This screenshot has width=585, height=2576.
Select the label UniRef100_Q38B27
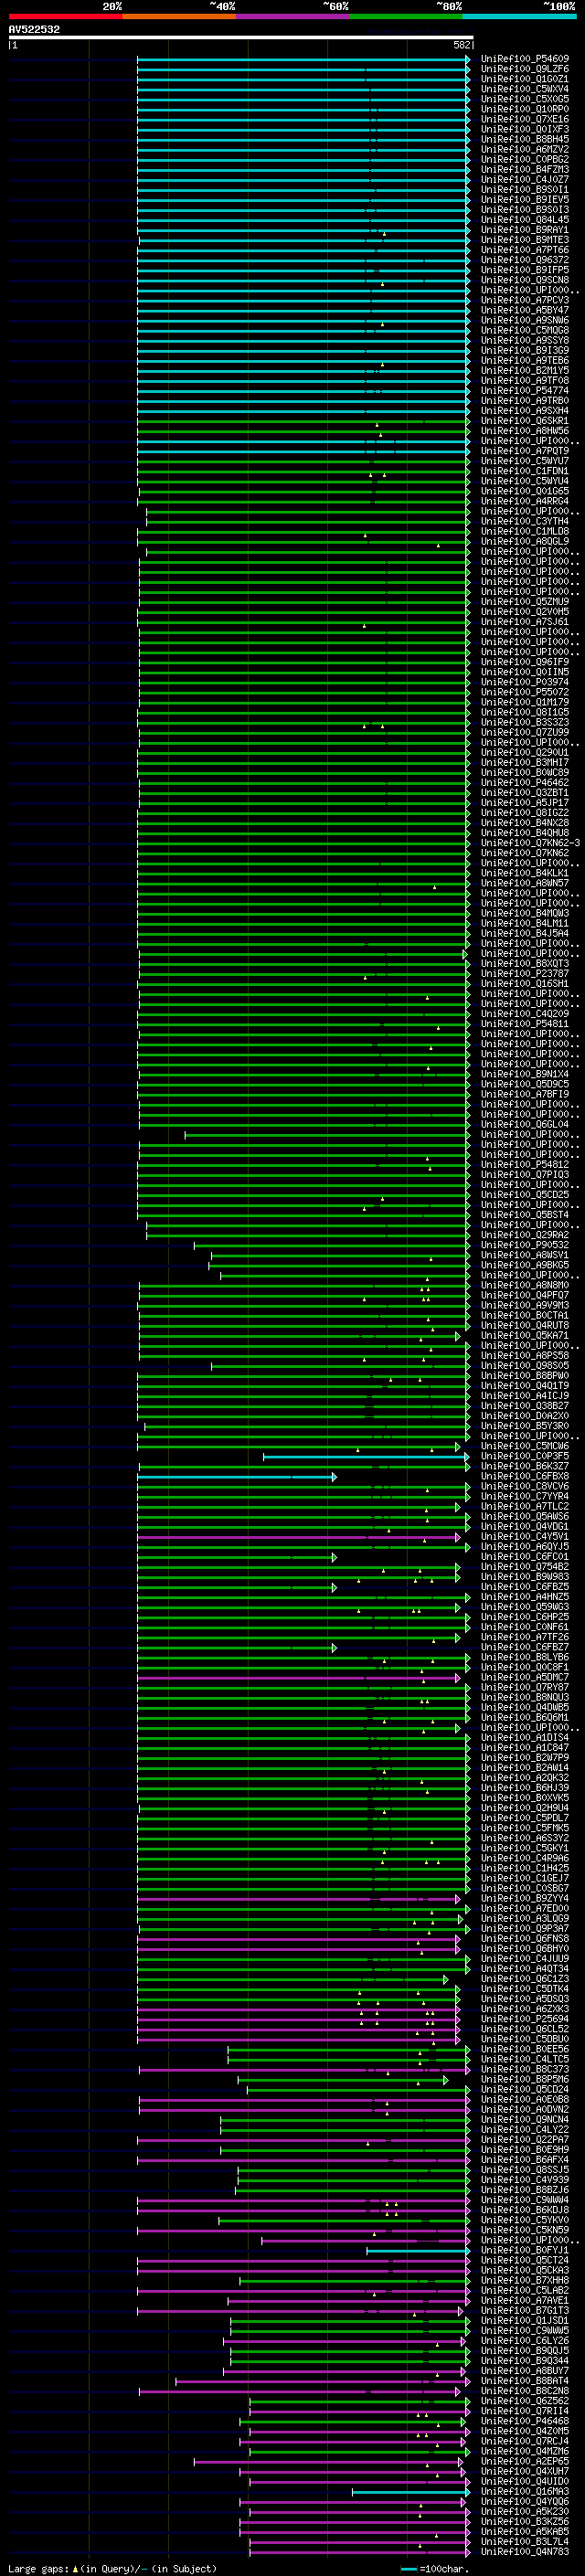524,1406
